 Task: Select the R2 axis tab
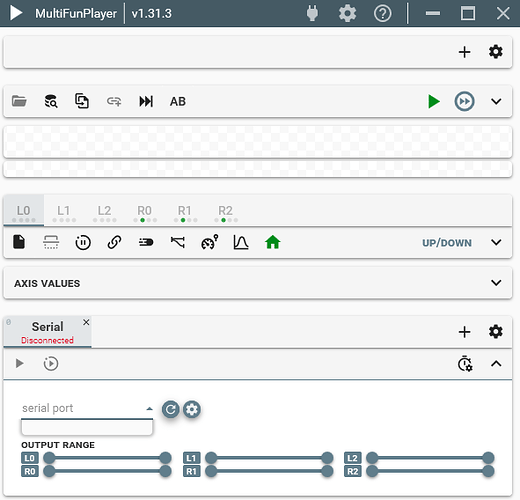tap(226, 211)
